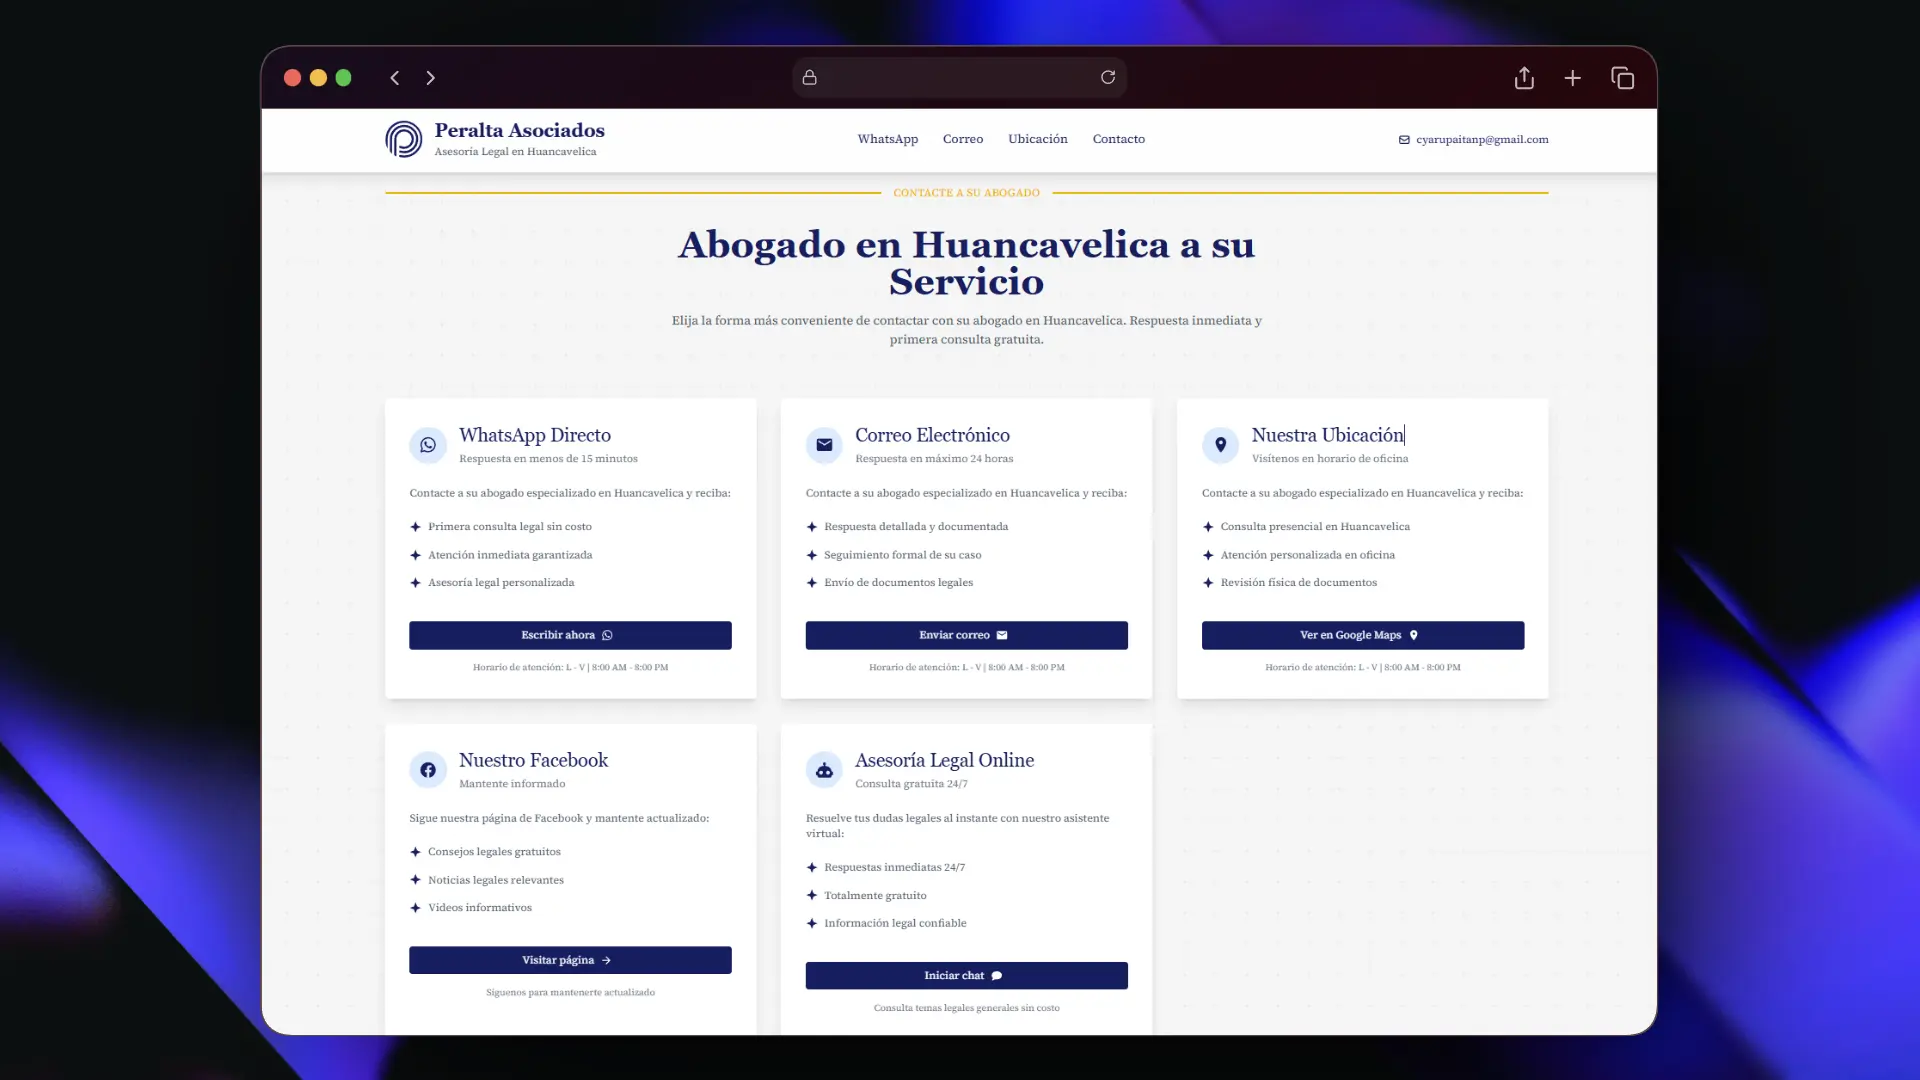Click the Facebook icon on Nuestro Facebook card
1920x1080 pixels.
click(x=428, y=770)
